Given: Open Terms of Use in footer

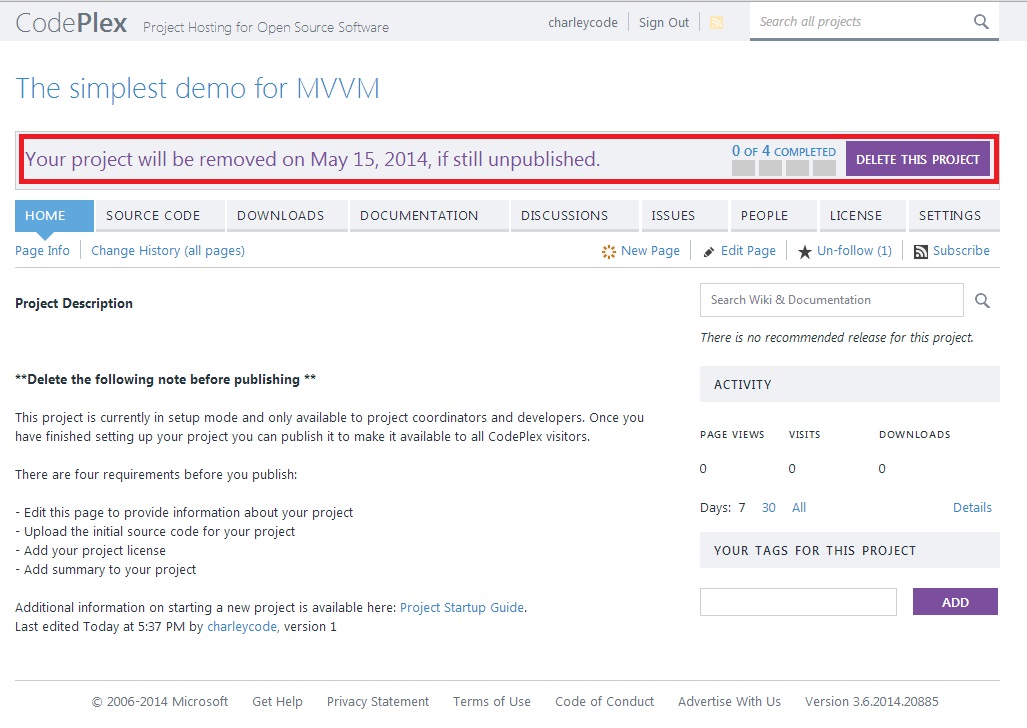Looking at the screenshot, I should [492, 701].
